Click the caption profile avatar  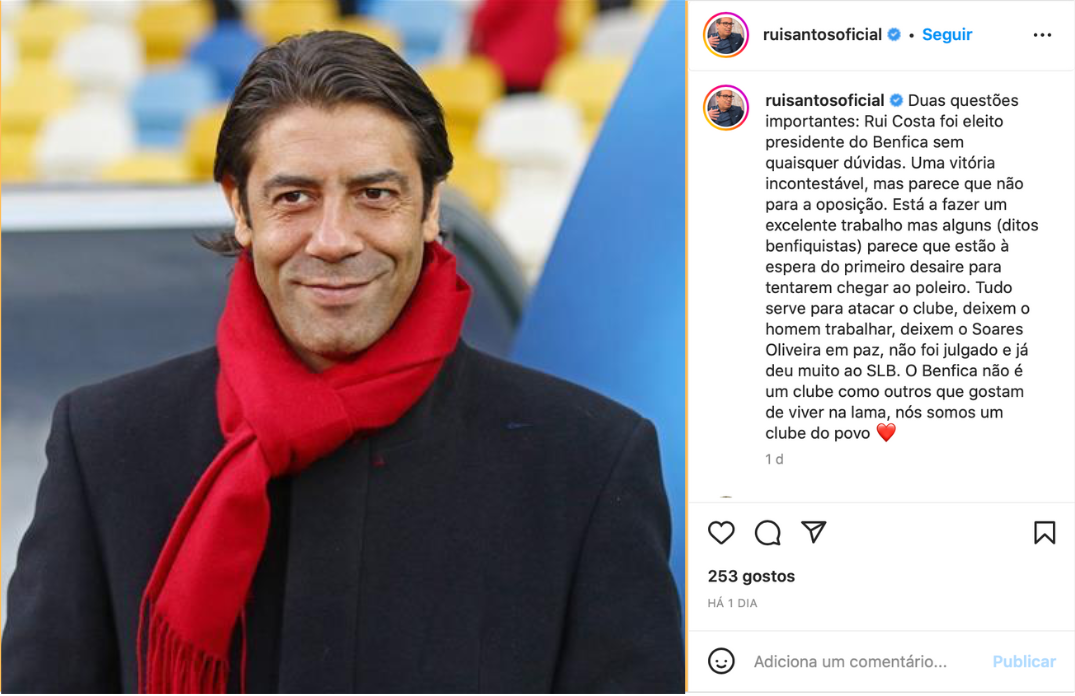coord(725,108)
